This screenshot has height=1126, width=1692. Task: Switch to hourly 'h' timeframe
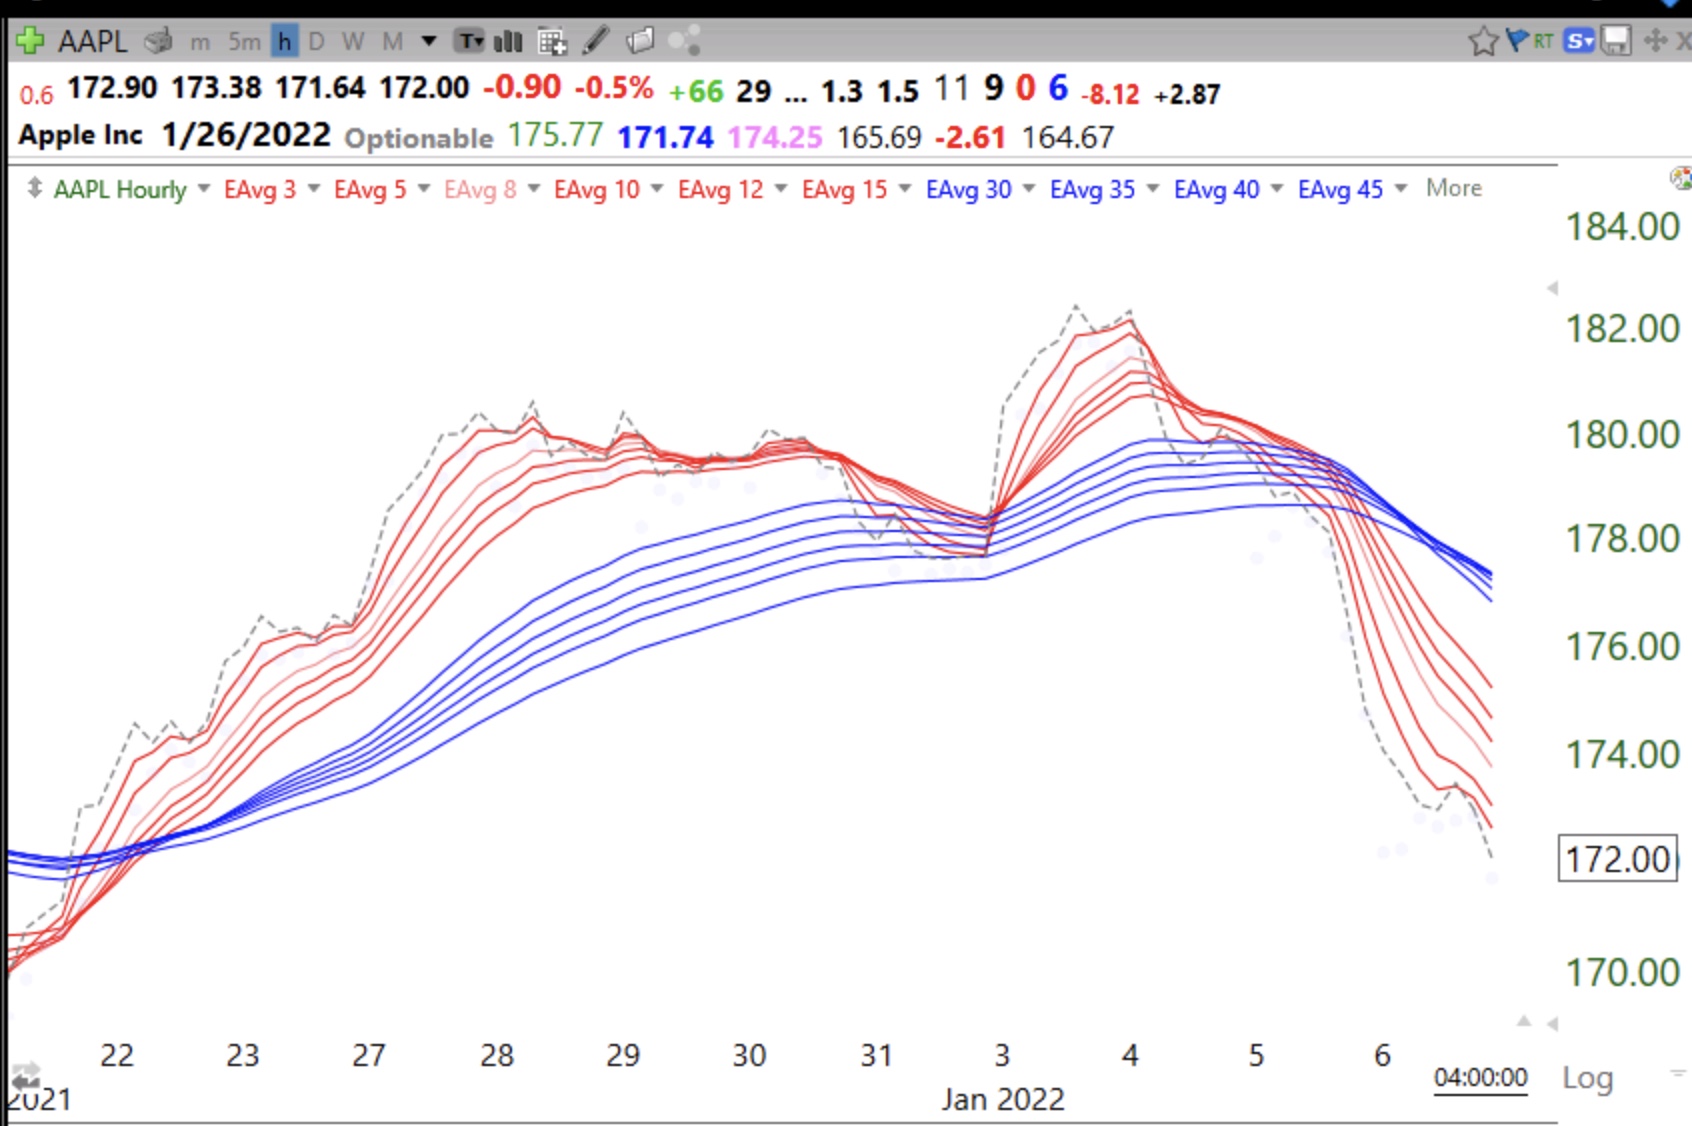[x=285, y=41]
